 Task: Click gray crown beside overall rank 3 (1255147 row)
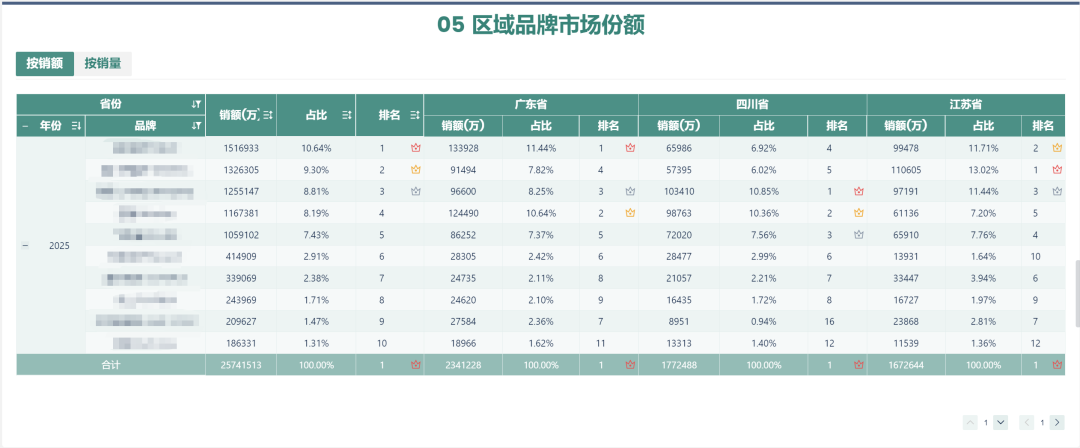[415, 192]
